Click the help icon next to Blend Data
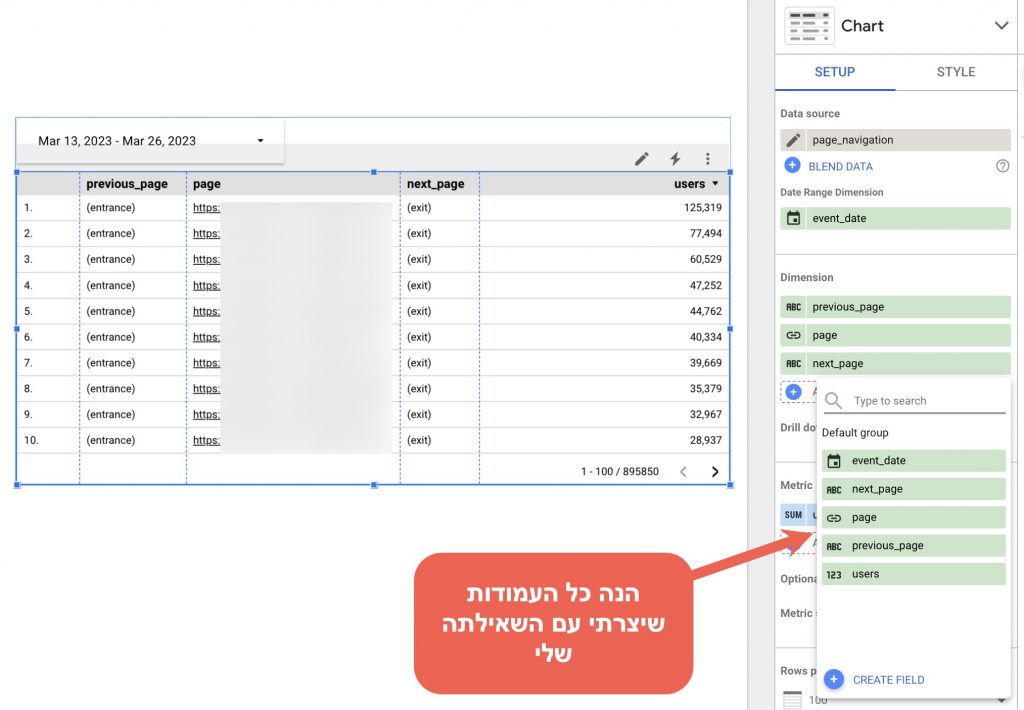This screenshot has height=710, width=1024. click(1002, 166)
